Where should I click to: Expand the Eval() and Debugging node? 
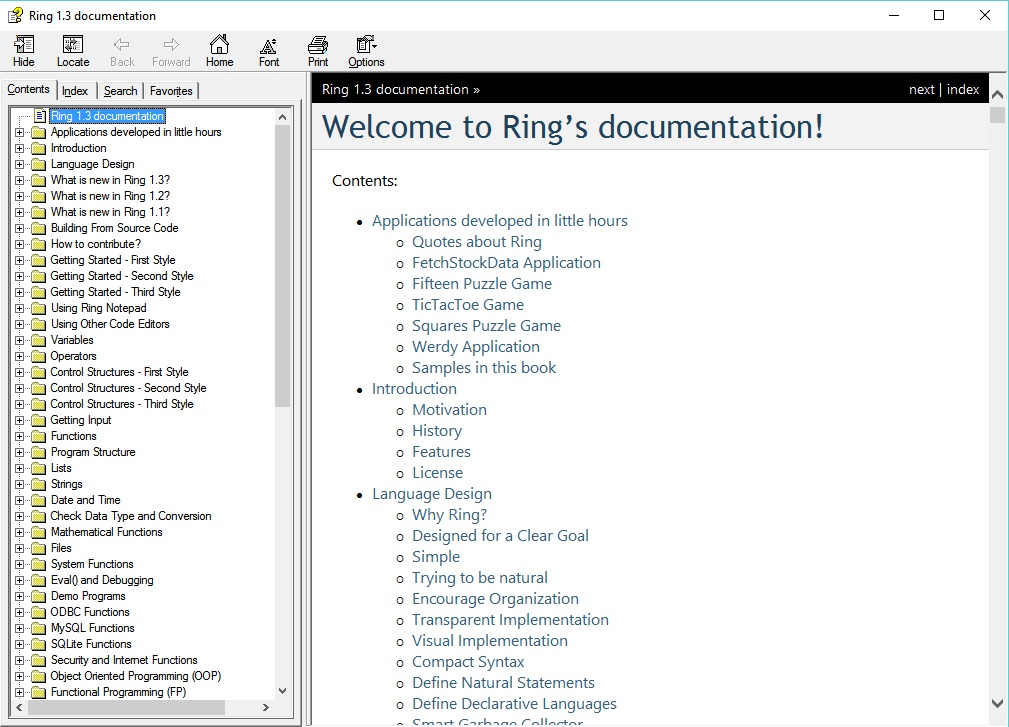(19, 580)
